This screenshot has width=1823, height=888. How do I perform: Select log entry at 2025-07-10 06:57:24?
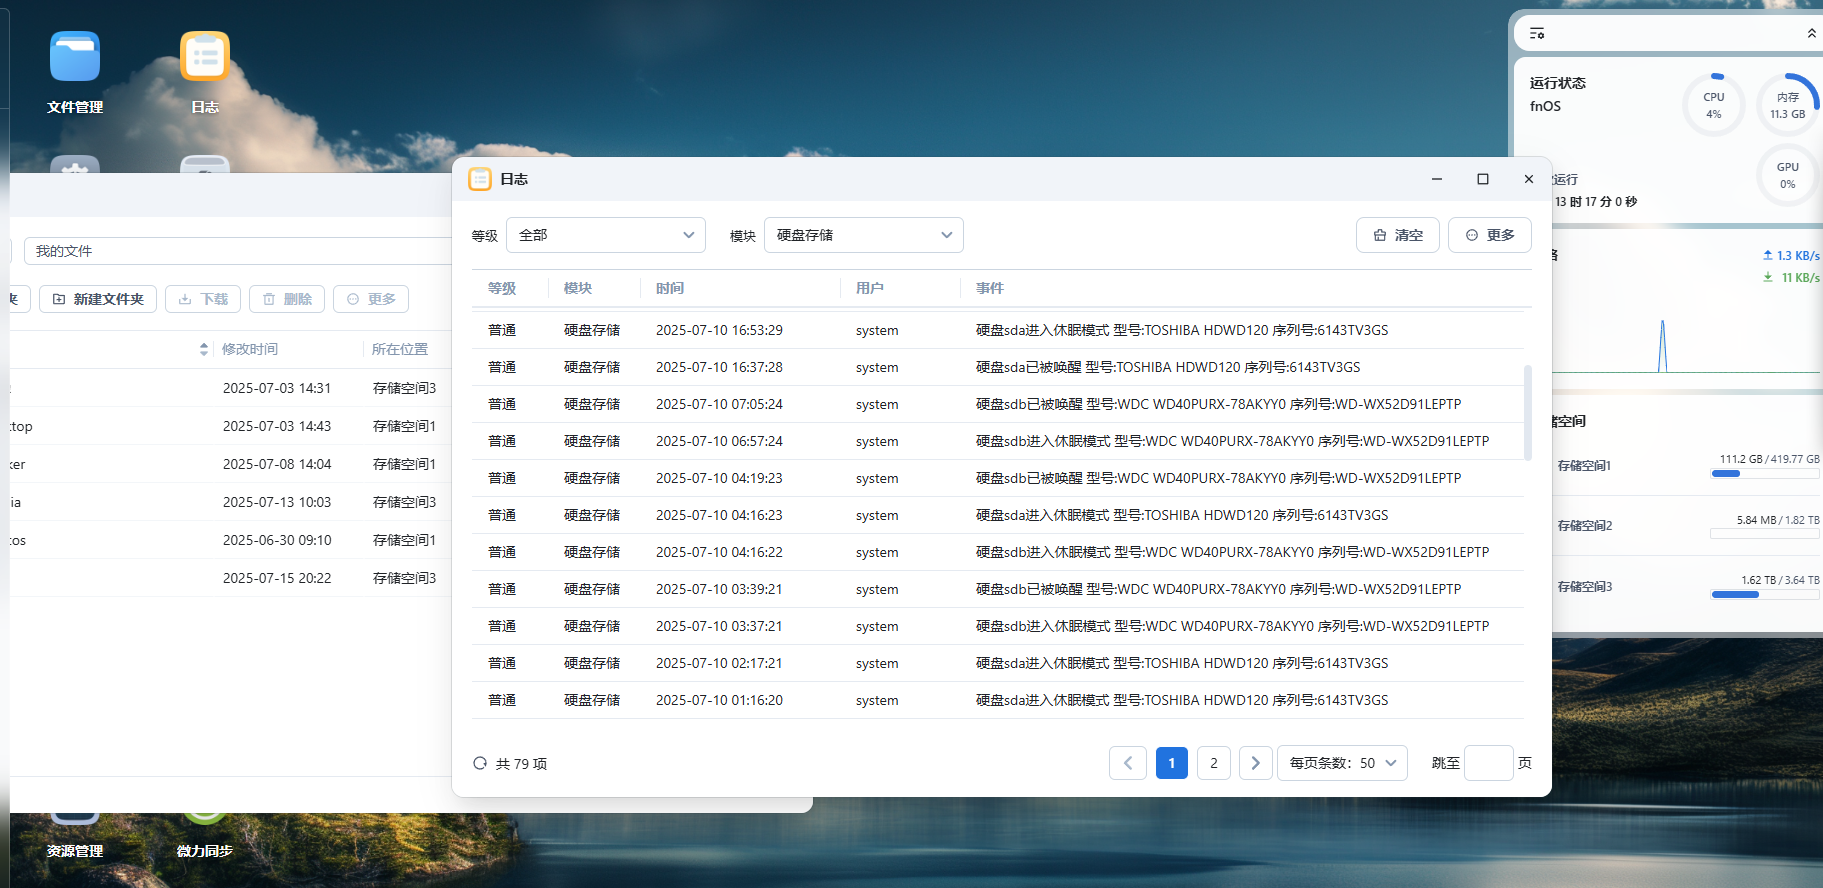998,441
